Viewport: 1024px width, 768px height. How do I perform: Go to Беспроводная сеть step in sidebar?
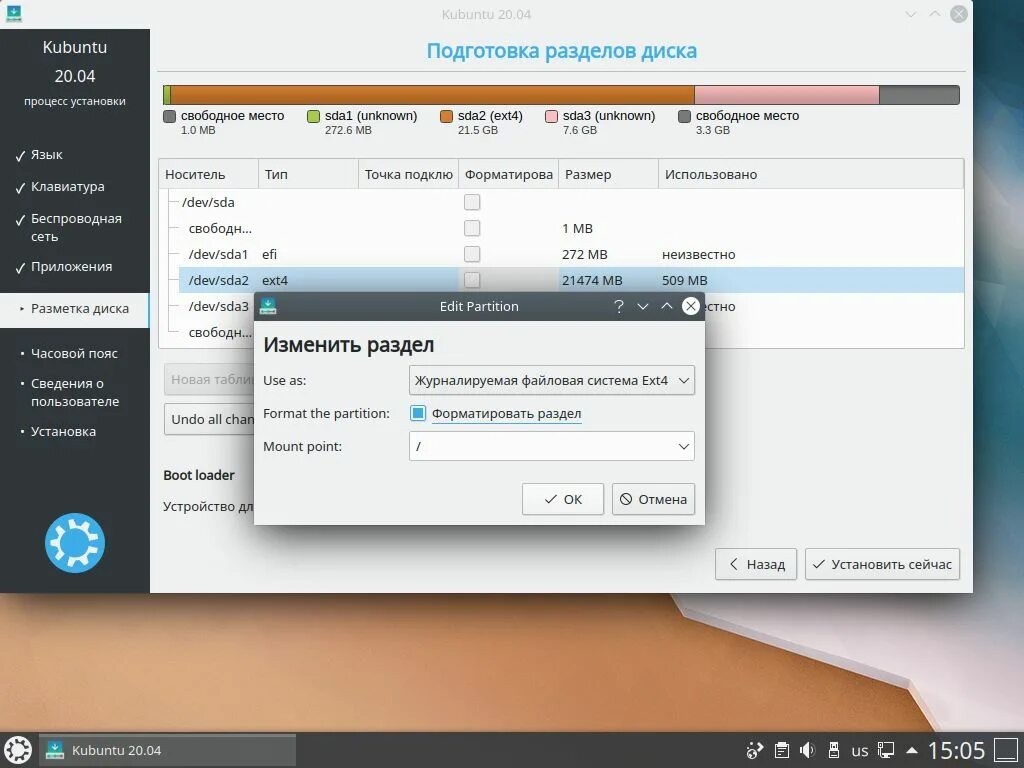point(76,227)
